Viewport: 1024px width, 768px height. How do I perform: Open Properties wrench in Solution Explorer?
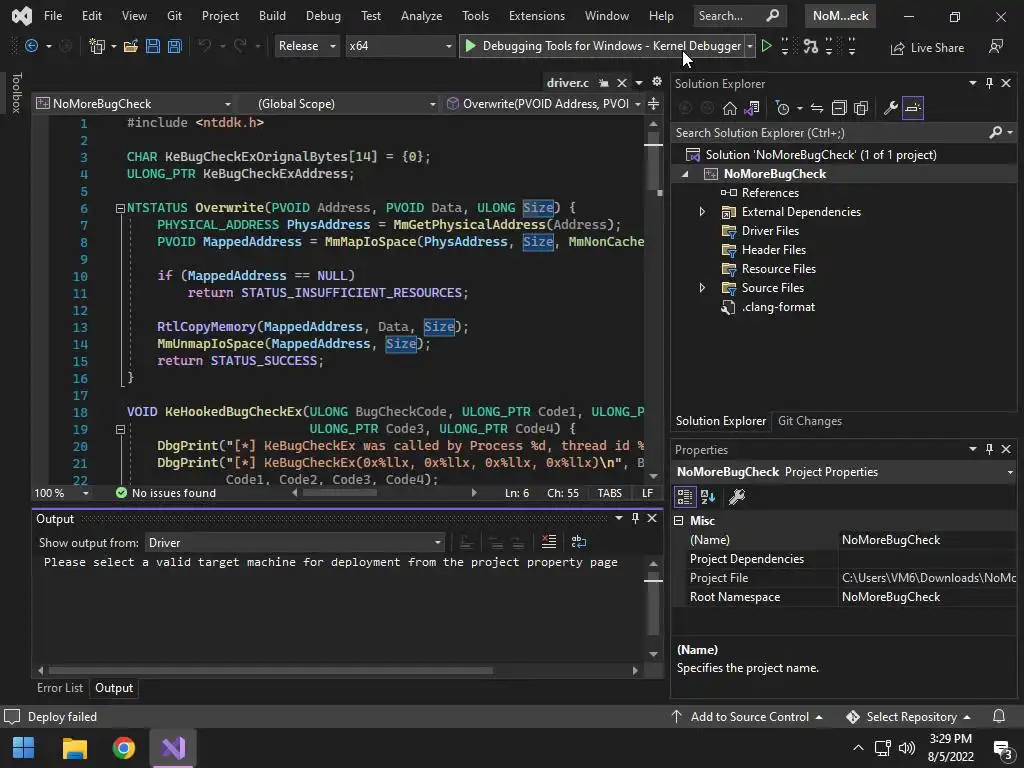(890, 108)
